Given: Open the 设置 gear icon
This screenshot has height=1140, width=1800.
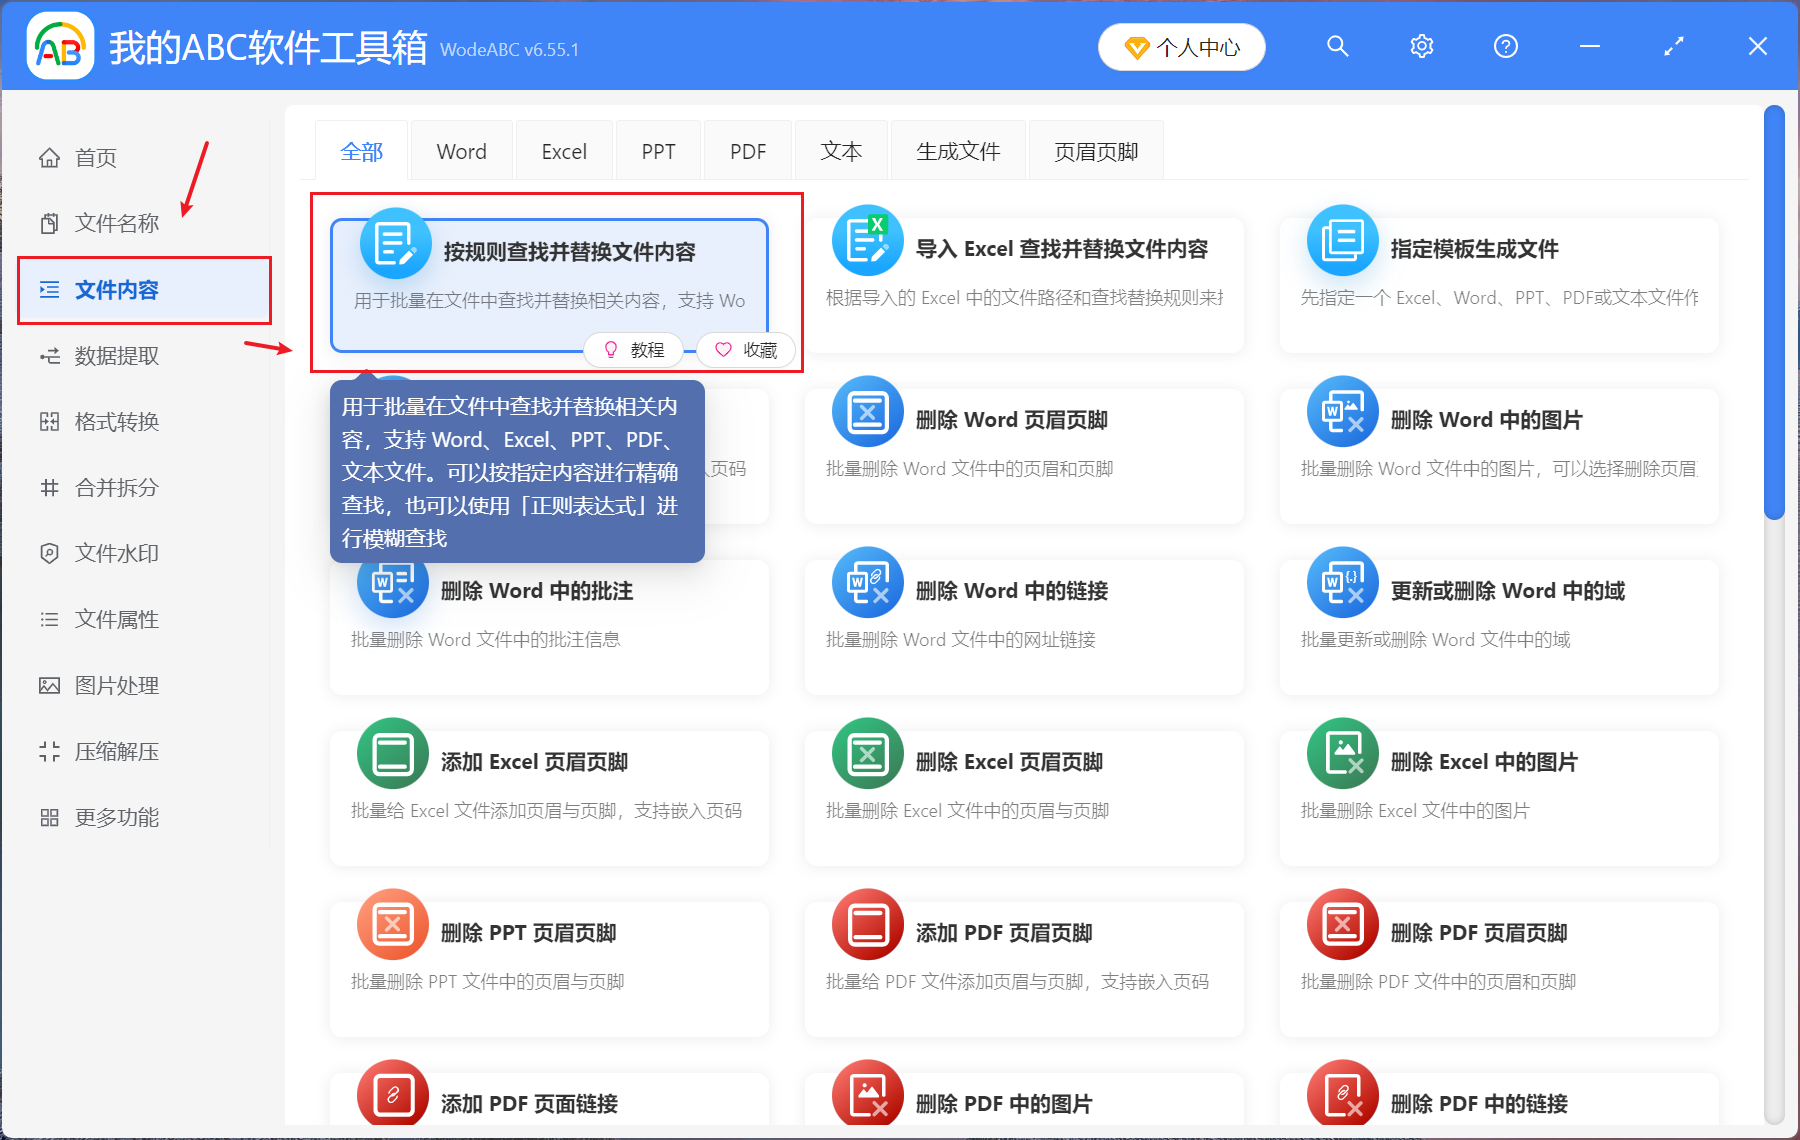Looking at the screenshot, I should point(1421,46).
